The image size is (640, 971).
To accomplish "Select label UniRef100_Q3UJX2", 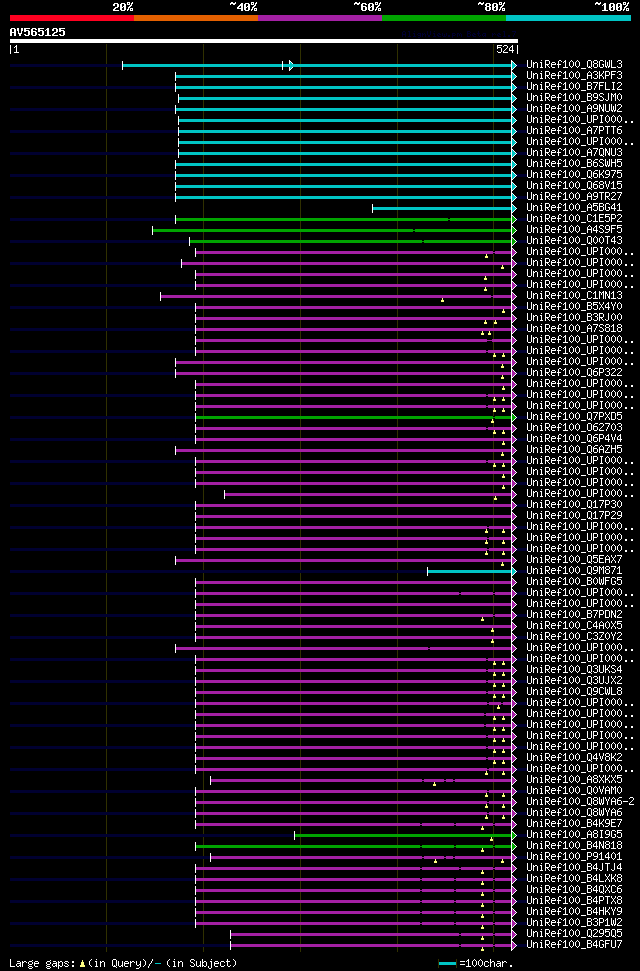I will pyautogui.click(x=574, y=681).
